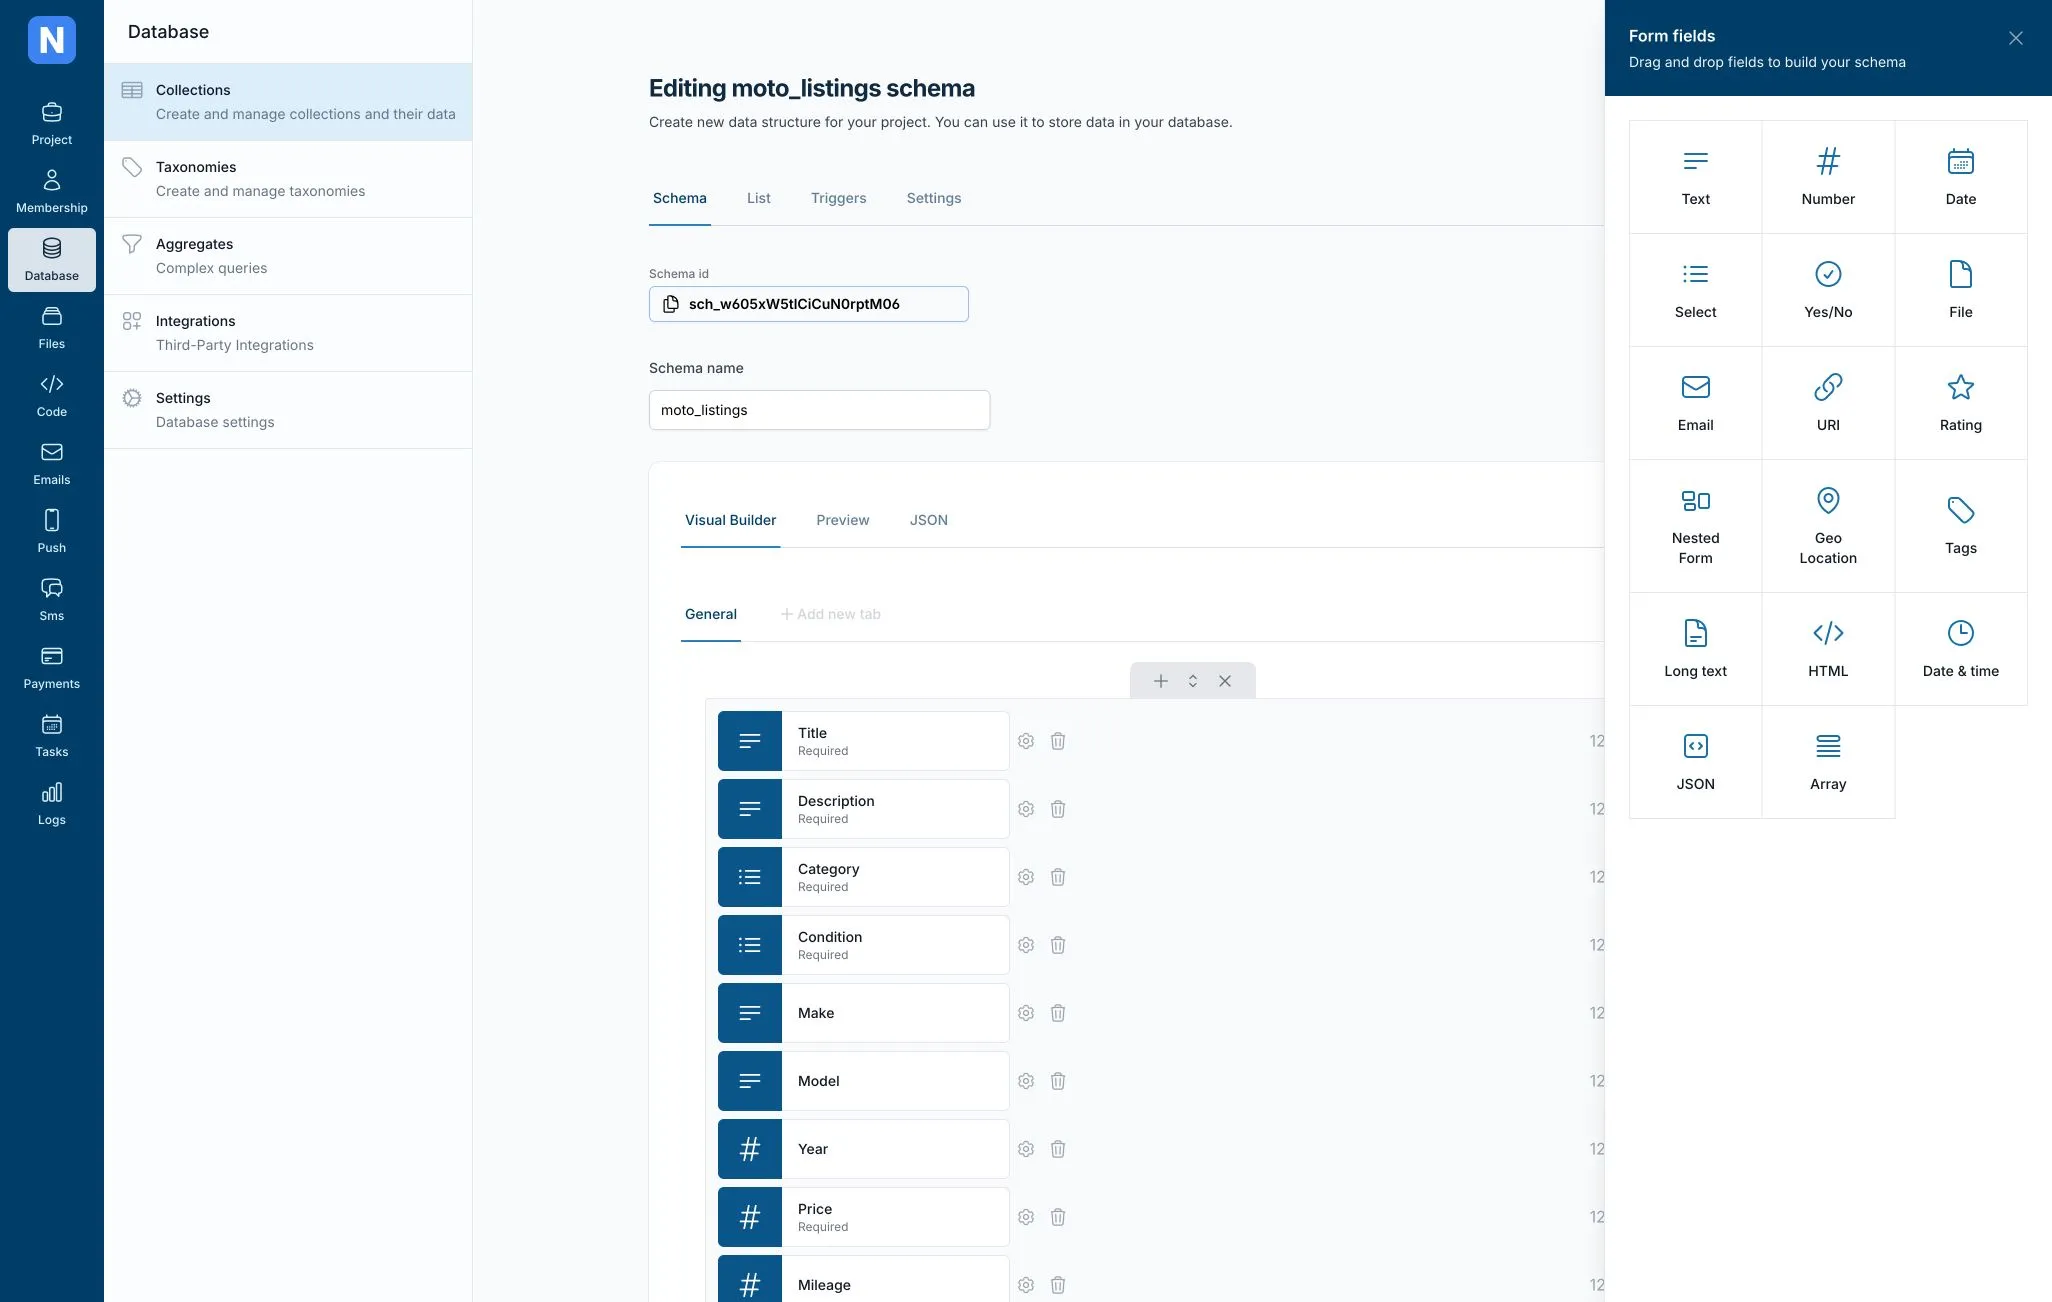Switch to the List tab
2052x1302 pixels.
759,198
